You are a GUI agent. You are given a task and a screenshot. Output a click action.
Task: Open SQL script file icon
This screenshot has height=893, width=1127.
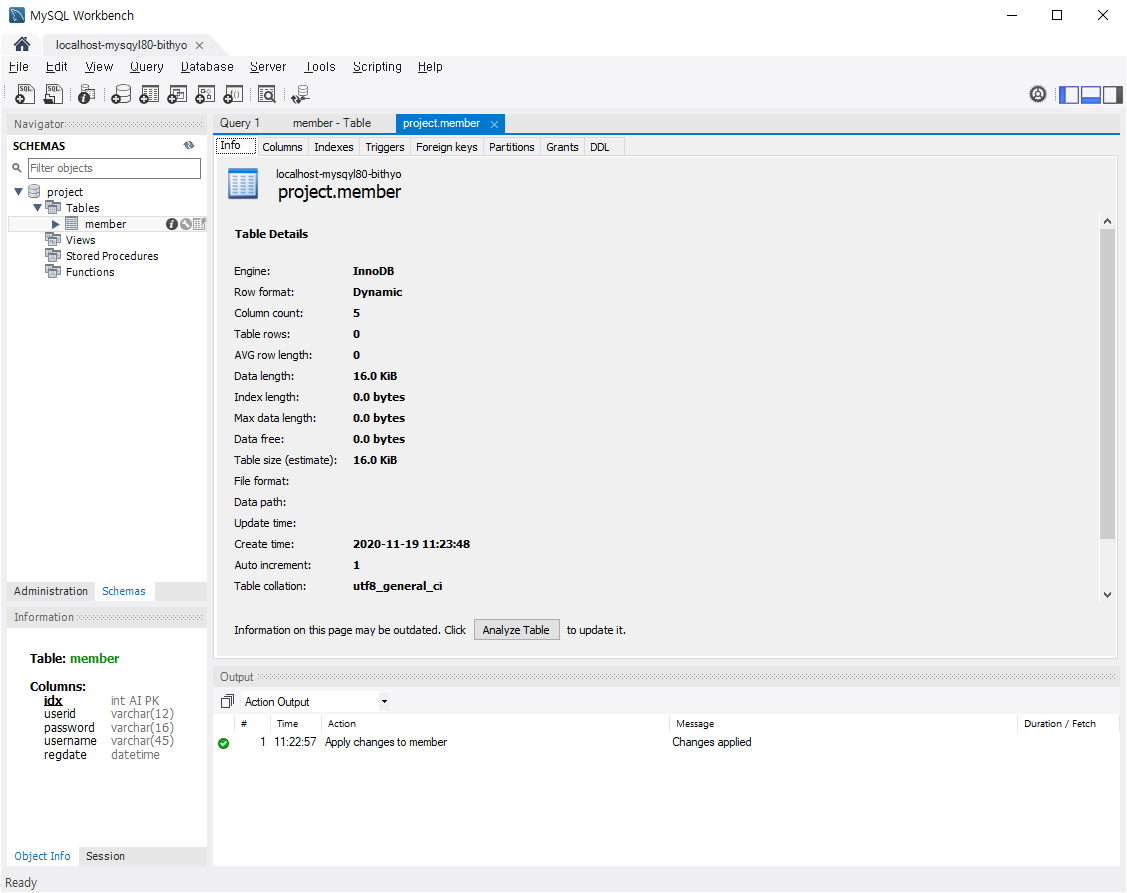click(53, 94)
